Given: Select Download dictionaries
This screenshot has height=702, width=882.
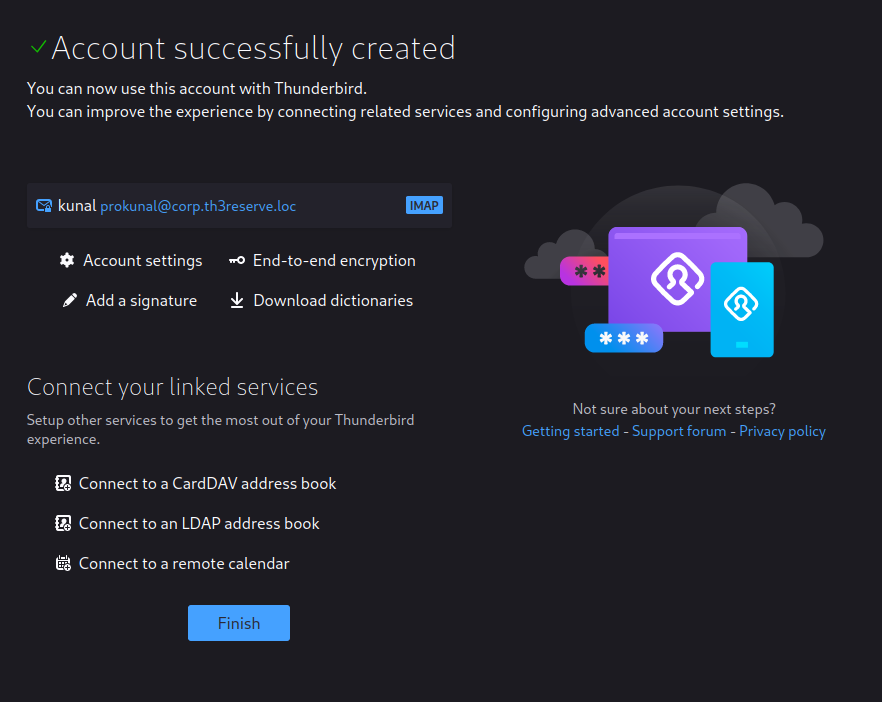Looking at the screenshot, I should click(333, 300).
